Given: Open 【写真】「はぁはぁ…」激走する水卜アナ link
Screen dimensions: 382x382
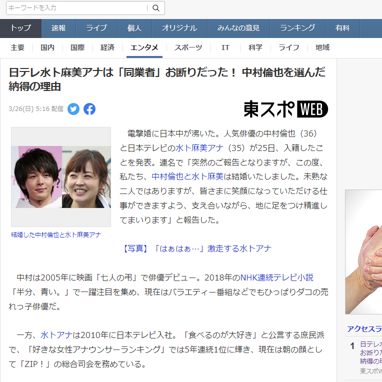Looking at the screenshot, I should point(196,249).
